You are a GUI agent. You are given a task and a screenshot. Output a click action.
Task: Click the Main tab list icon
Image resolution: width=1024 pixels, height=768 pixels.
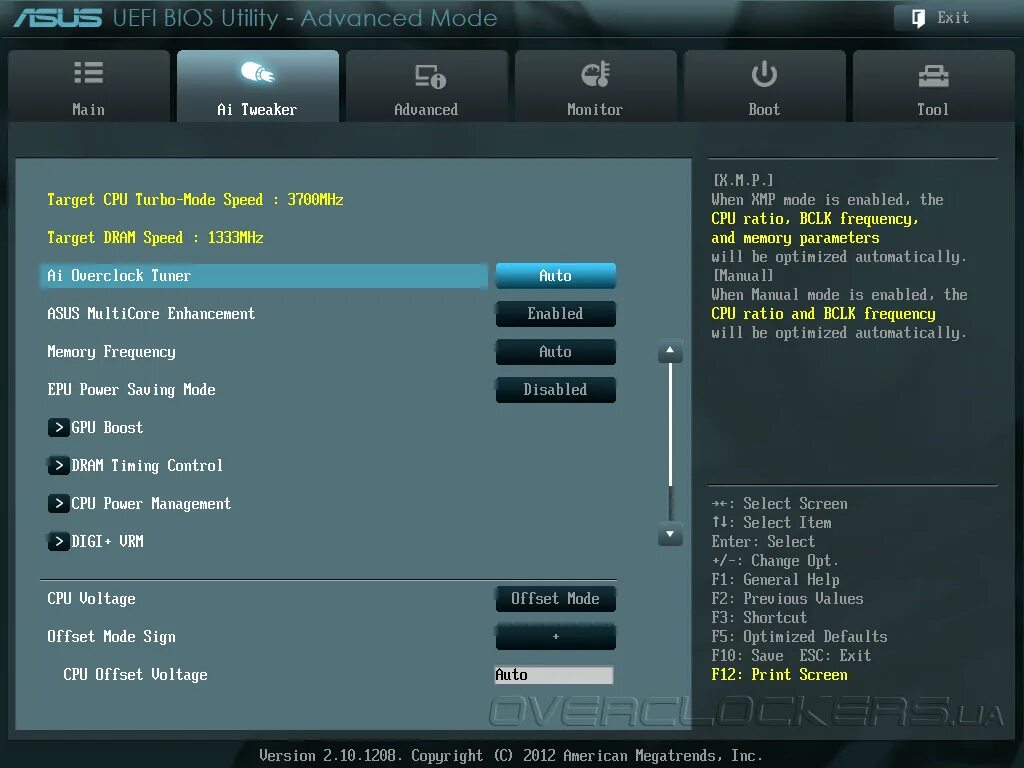point(89,72)
